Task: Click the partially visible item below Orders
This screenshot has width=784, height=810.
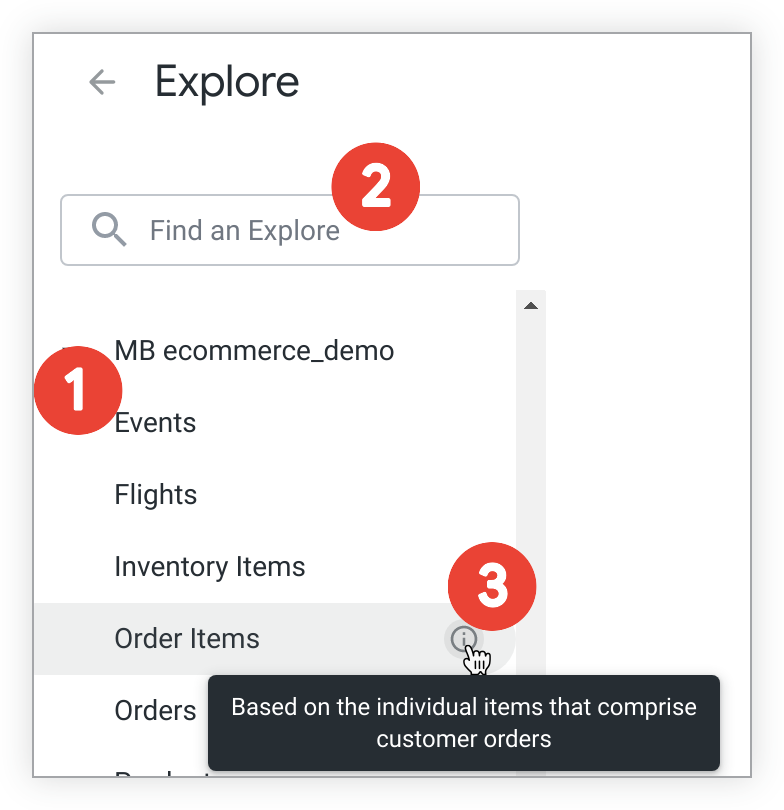Action: (x=160, y=772)
